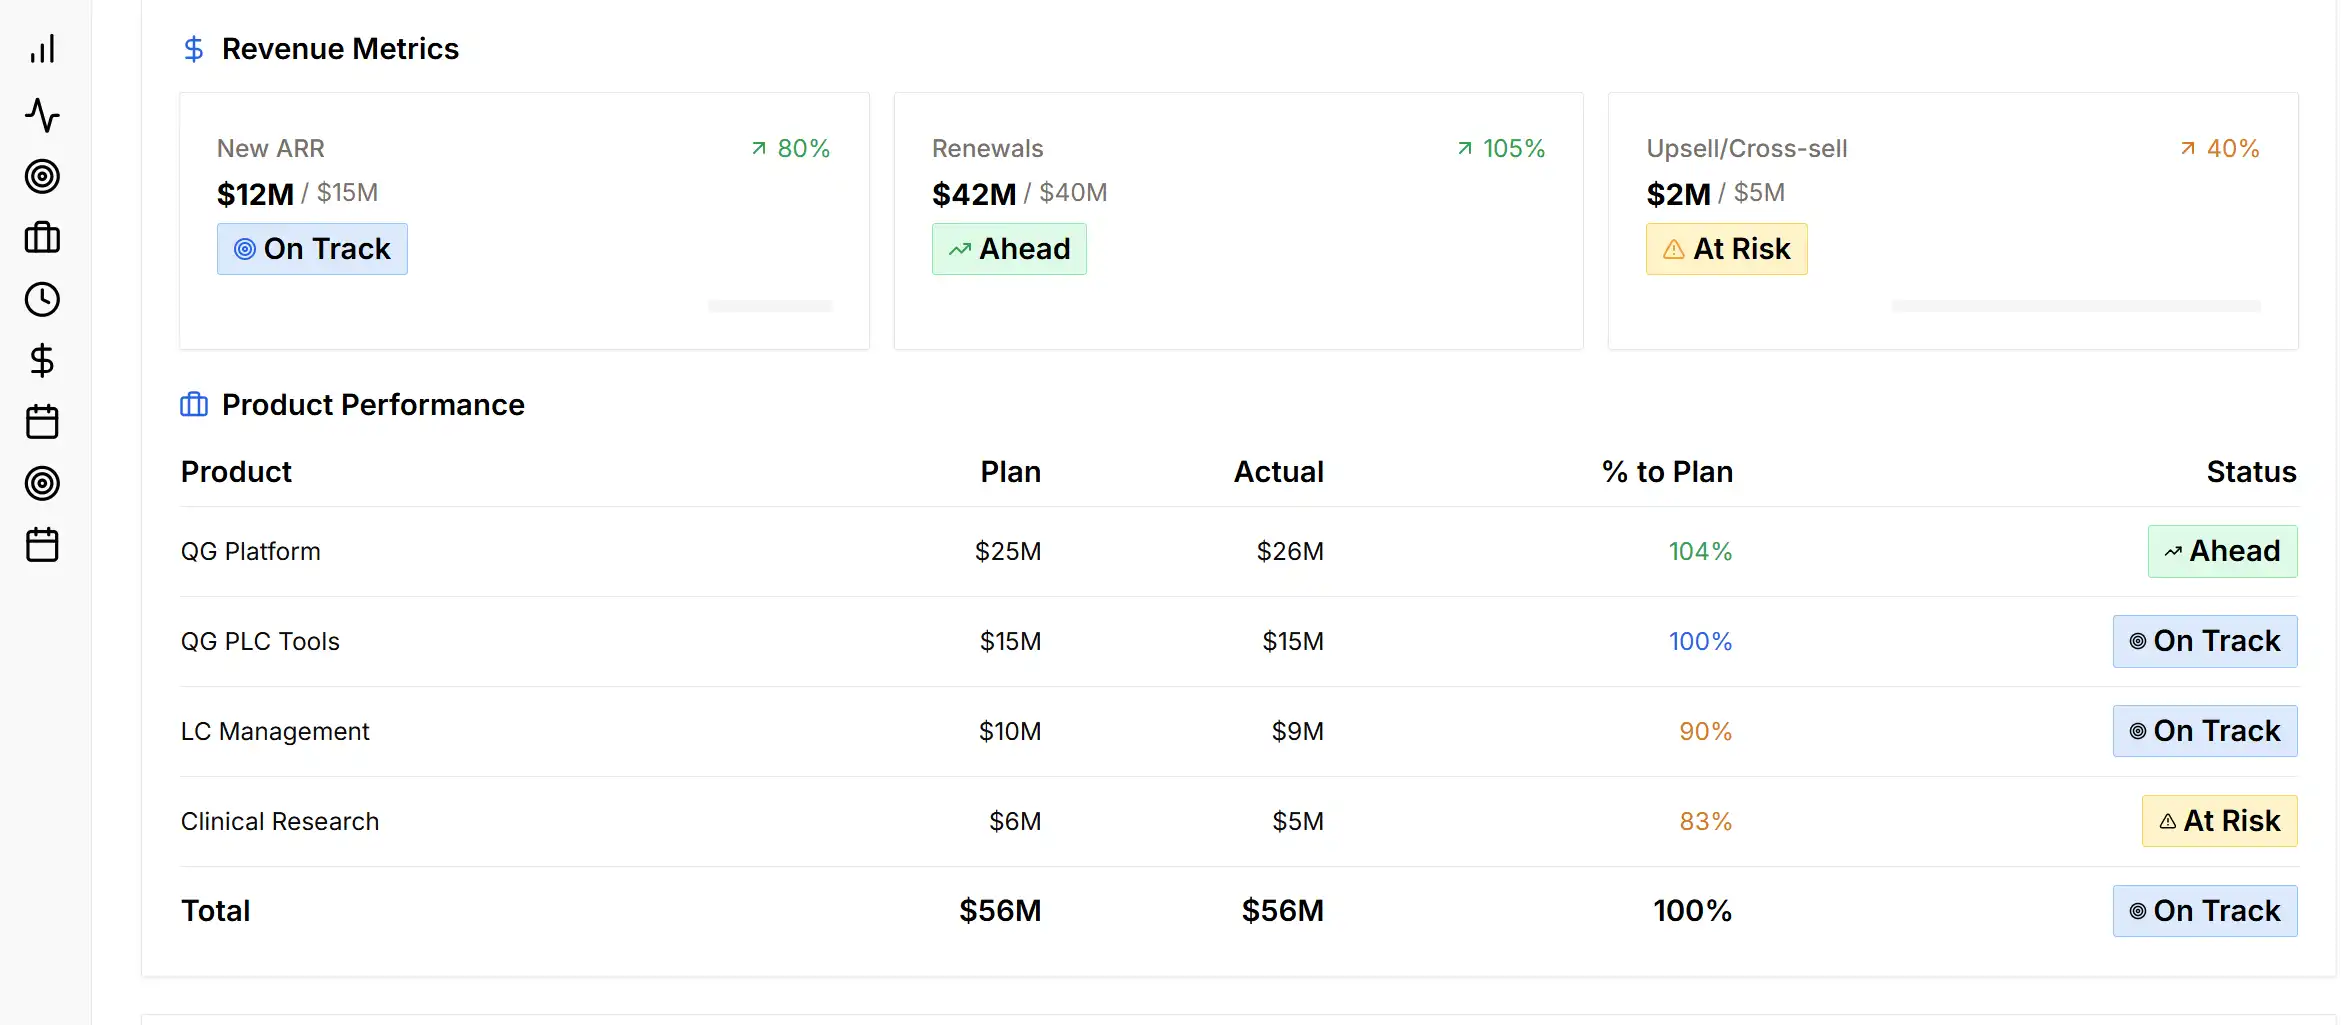2350x1025 pixels.
Task: Click the activity pulse icon in the sidebar
Action: [42, 115]
